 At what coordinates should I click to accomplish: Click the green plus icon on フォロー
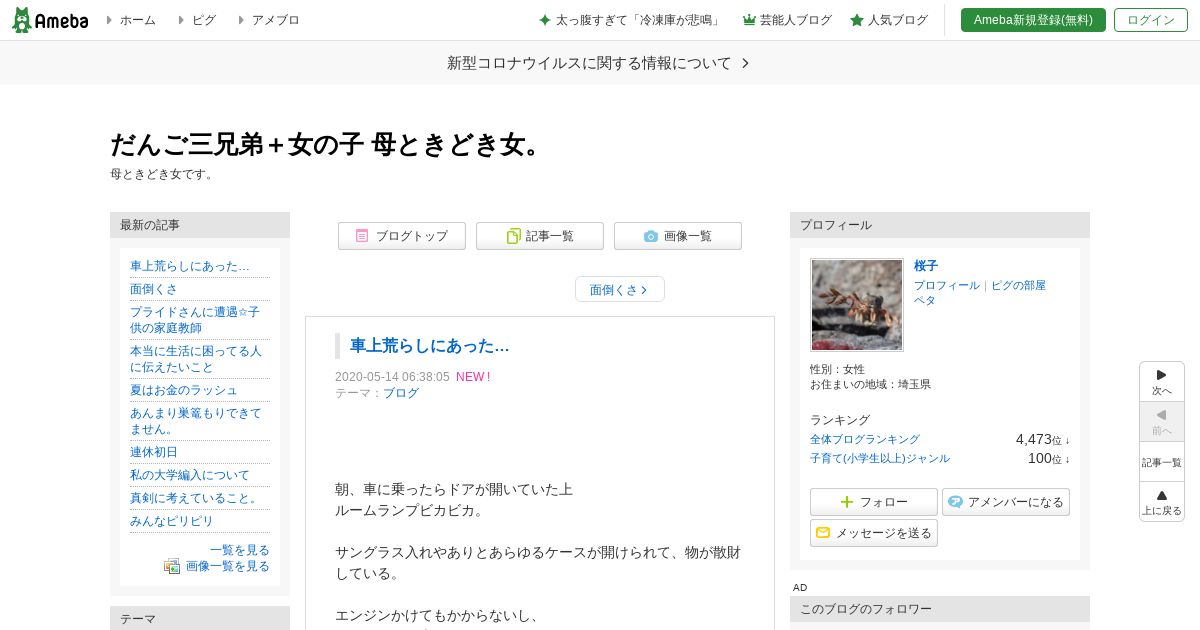point(847,502)
